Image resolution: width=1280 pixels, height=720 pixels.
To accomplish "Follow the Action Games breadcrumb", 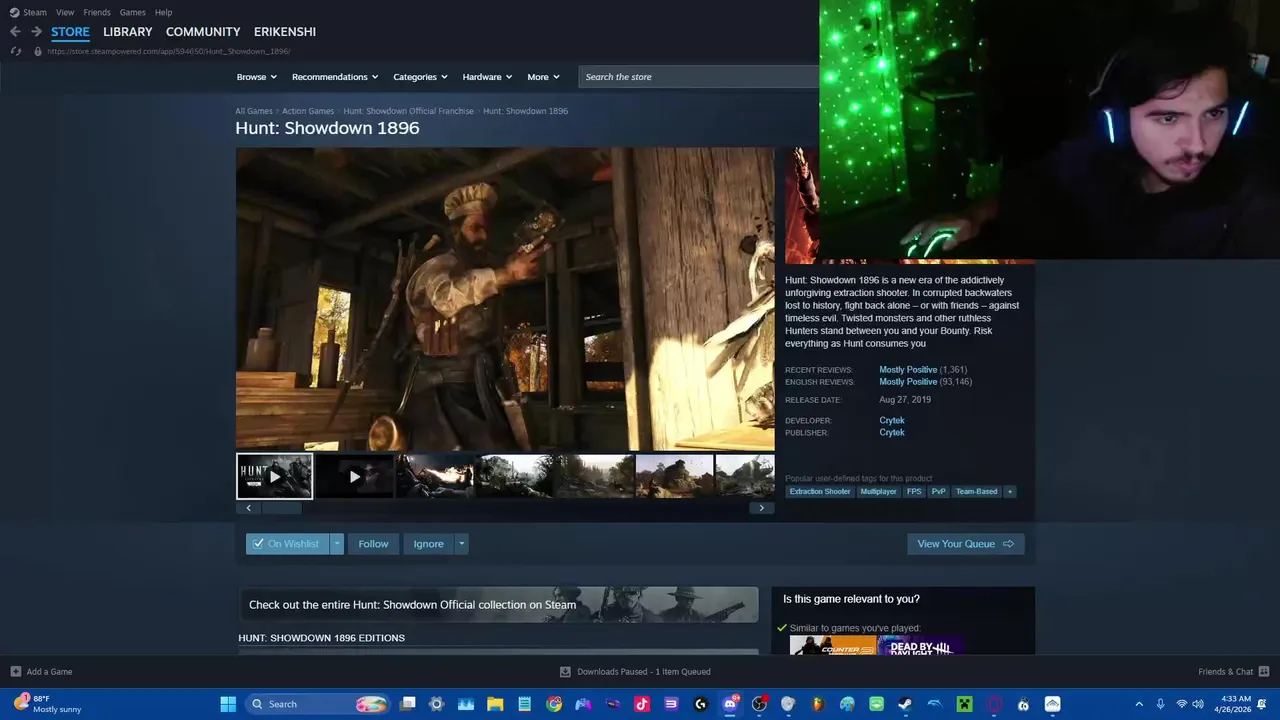I will 308,111.
